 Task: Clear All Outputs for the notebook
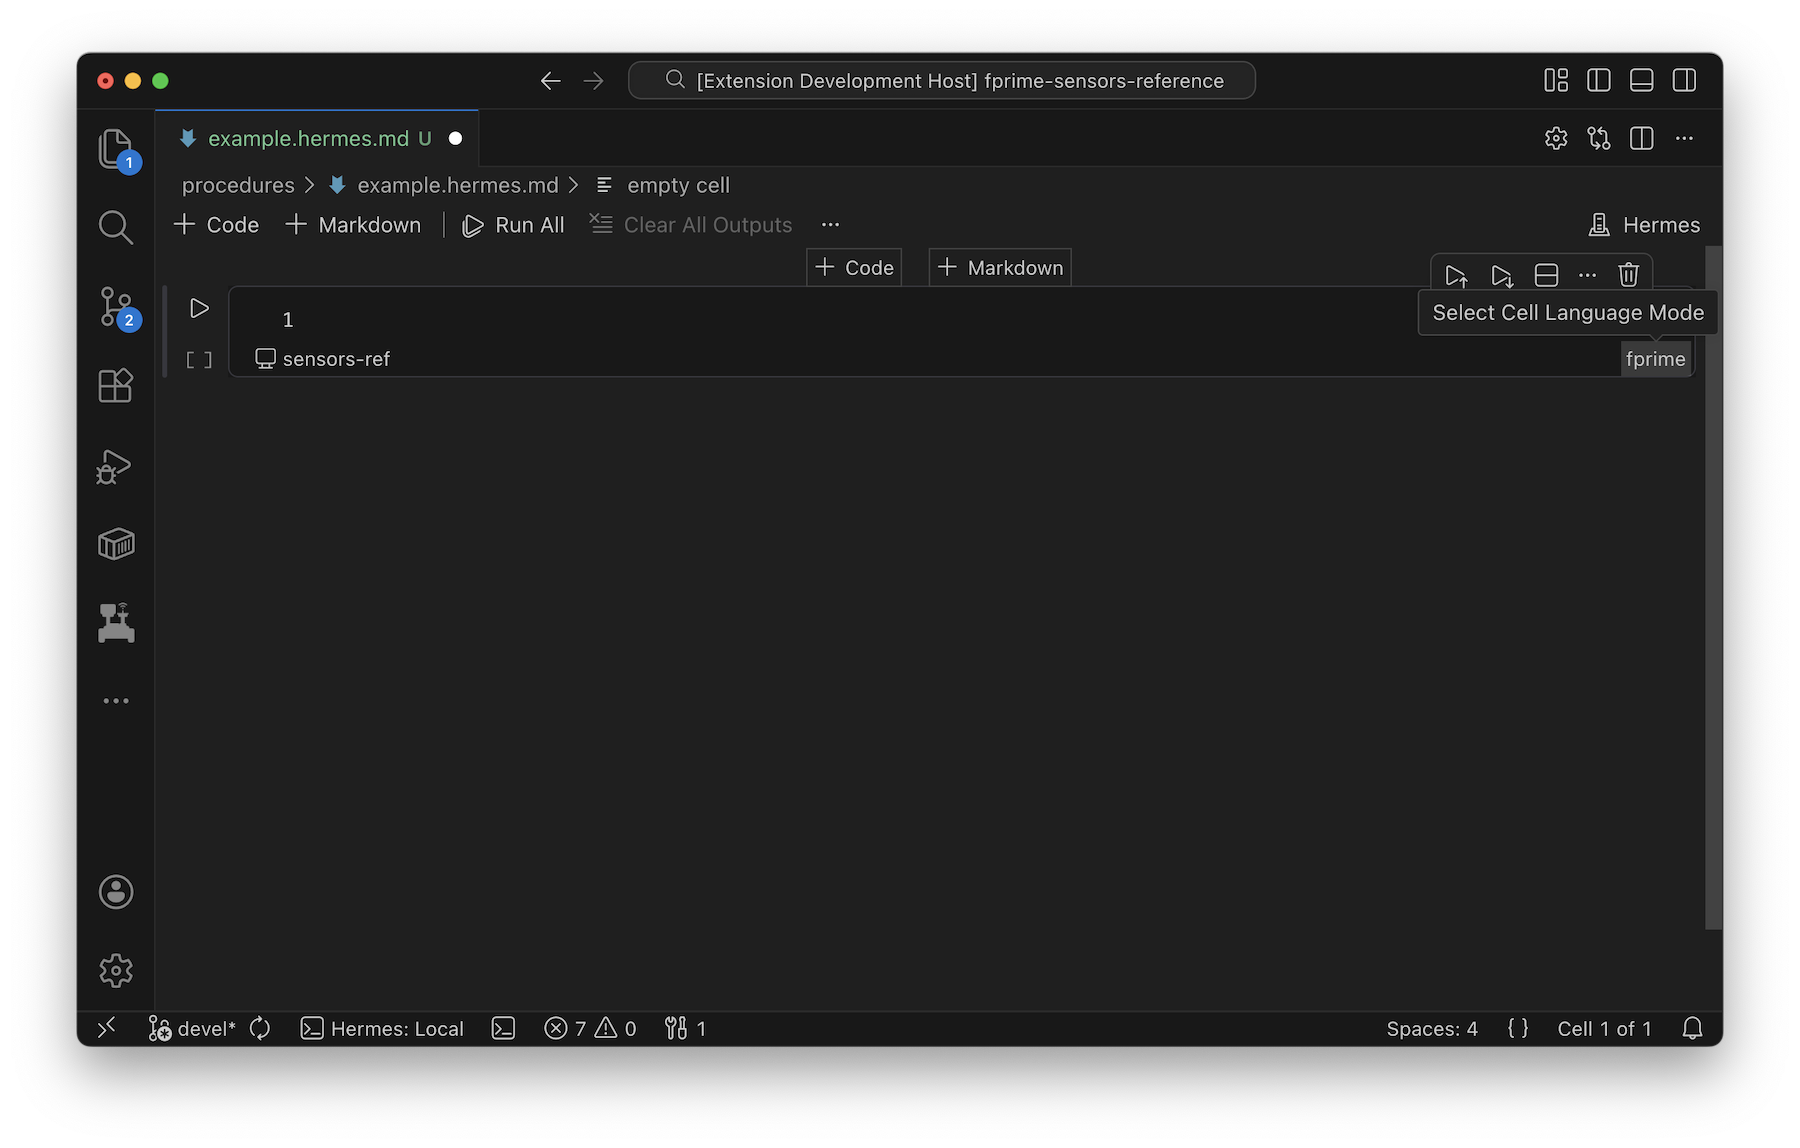(x=690, y=224)
